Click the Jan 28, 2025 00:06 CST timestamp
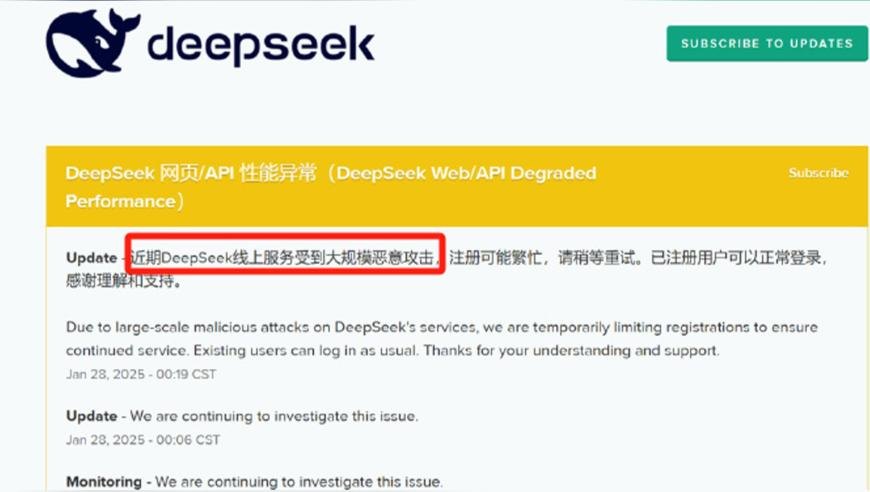 (143, 440)
